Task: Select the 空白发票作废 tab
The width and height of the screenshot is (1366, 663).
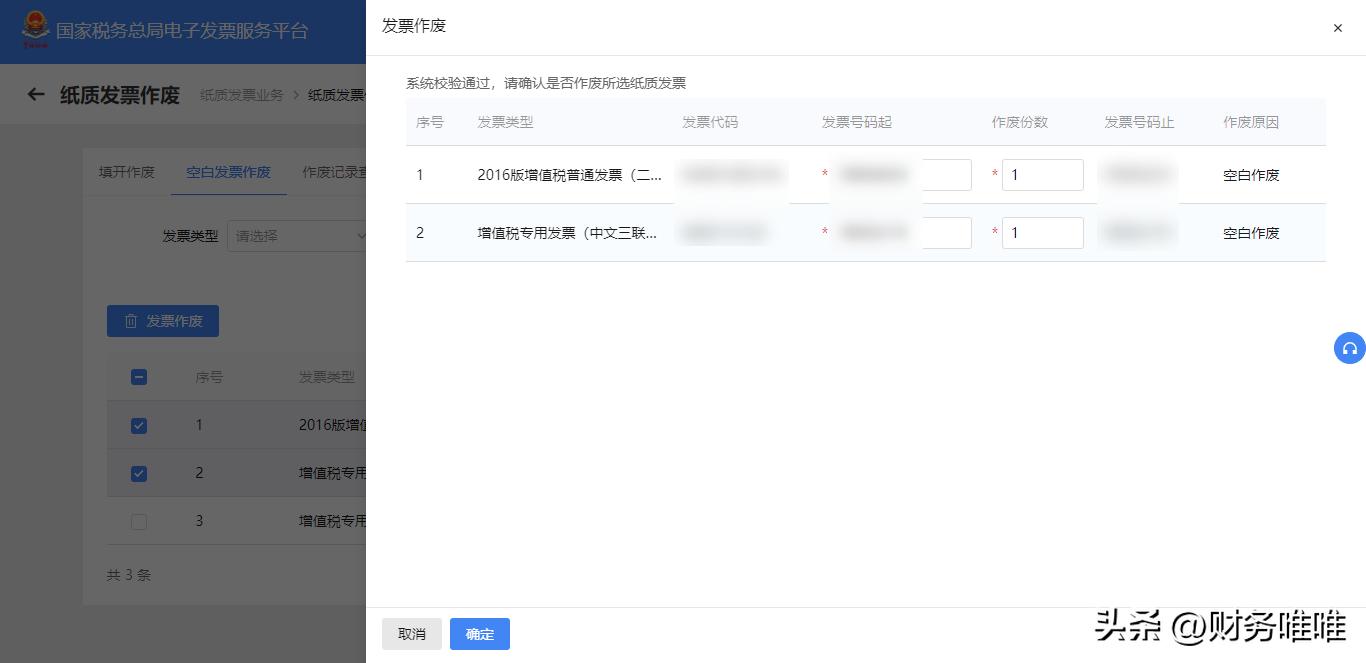Action: point(228,172)
